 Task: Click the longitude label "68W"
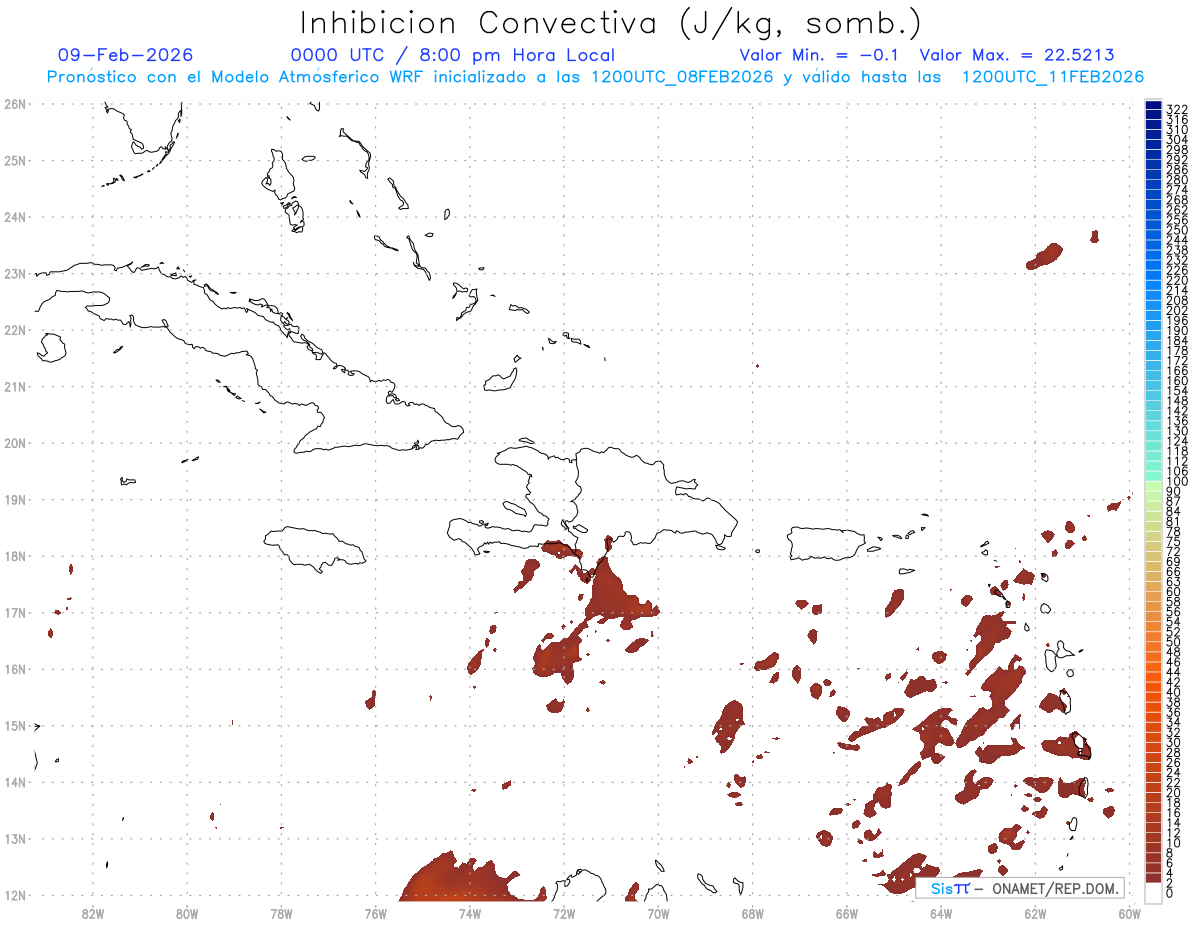[x=753, y=913]
